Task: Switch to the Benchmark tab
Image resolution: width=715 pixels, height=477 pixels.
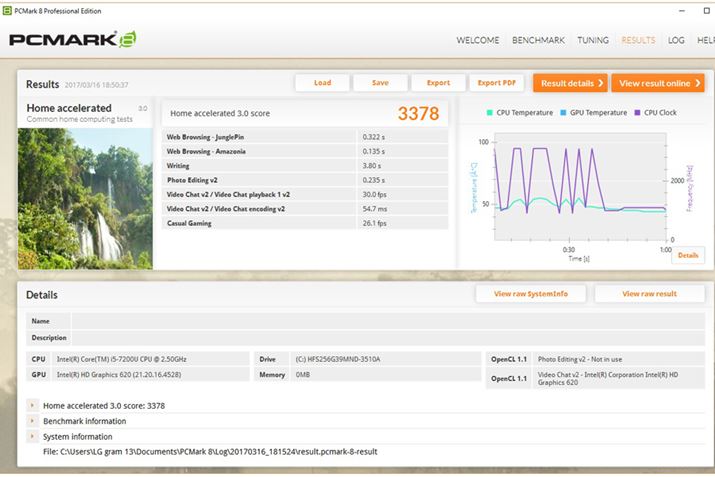Action: [538, 41]
